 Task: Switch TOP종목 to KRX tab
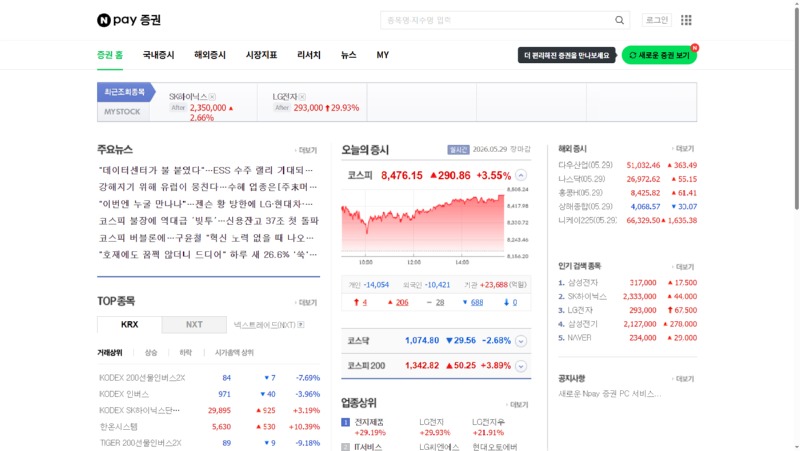coord(130,324)
